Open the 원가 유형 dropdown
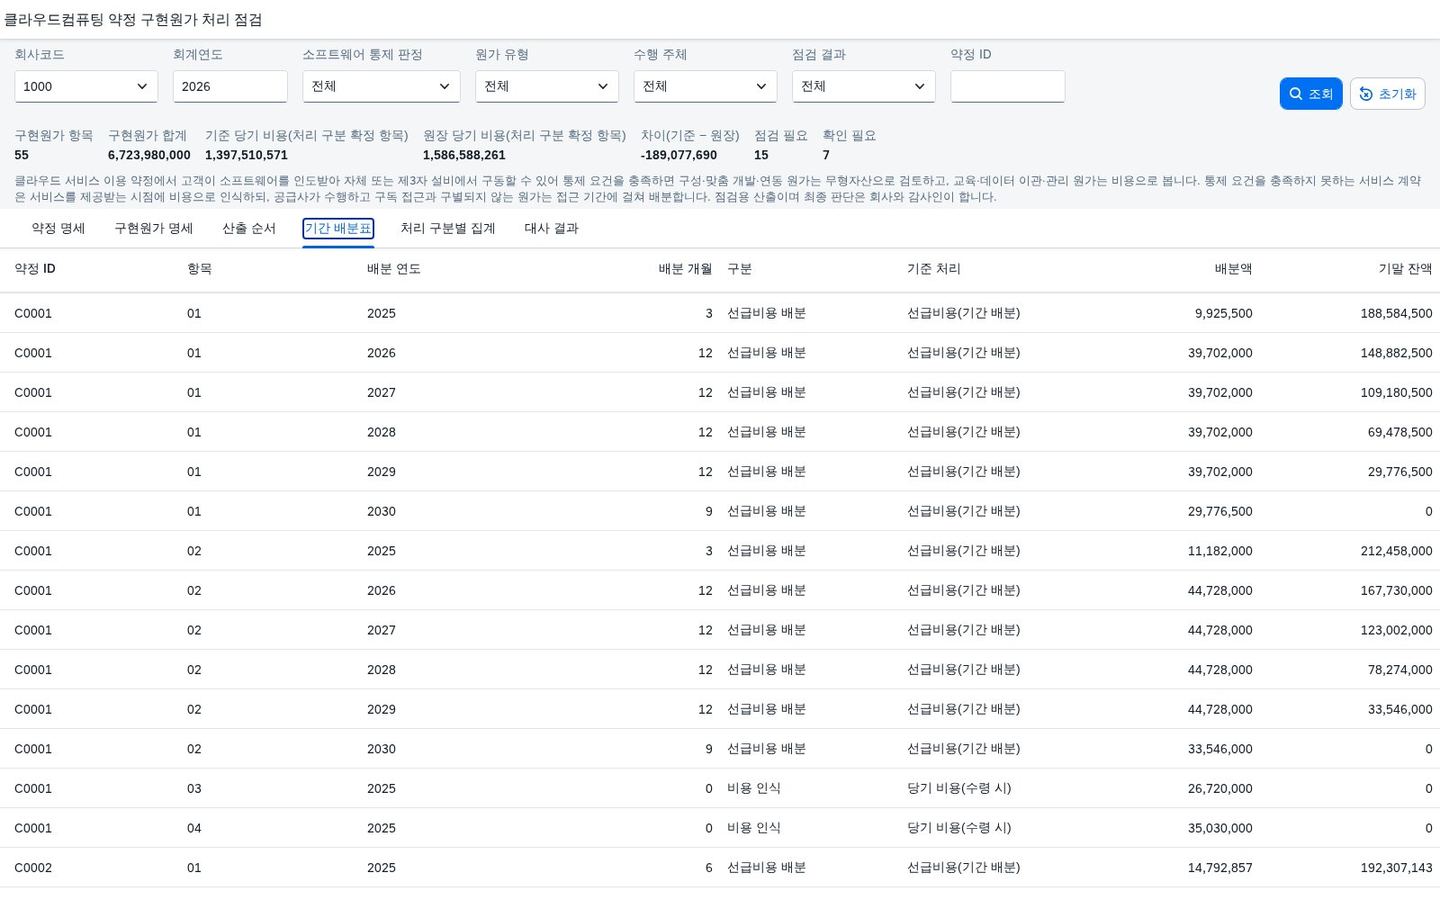The image size is (1440, 900). [547, 86]
